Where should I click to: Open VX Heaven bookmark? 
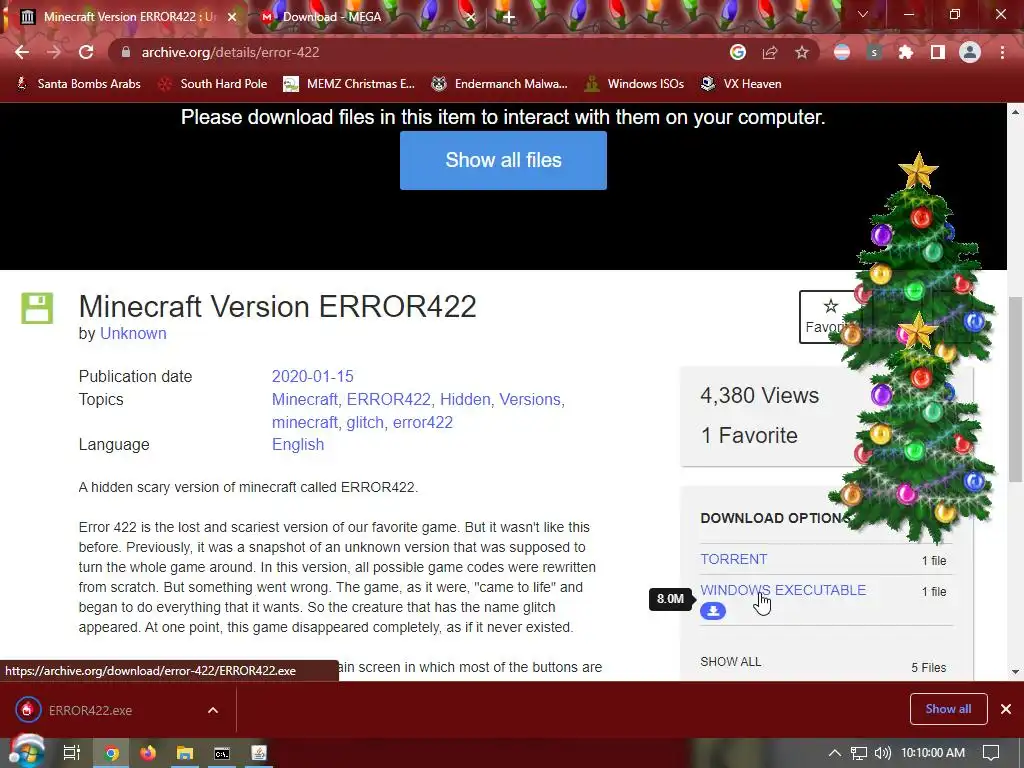pyautogui.click(x=741, y=84)
